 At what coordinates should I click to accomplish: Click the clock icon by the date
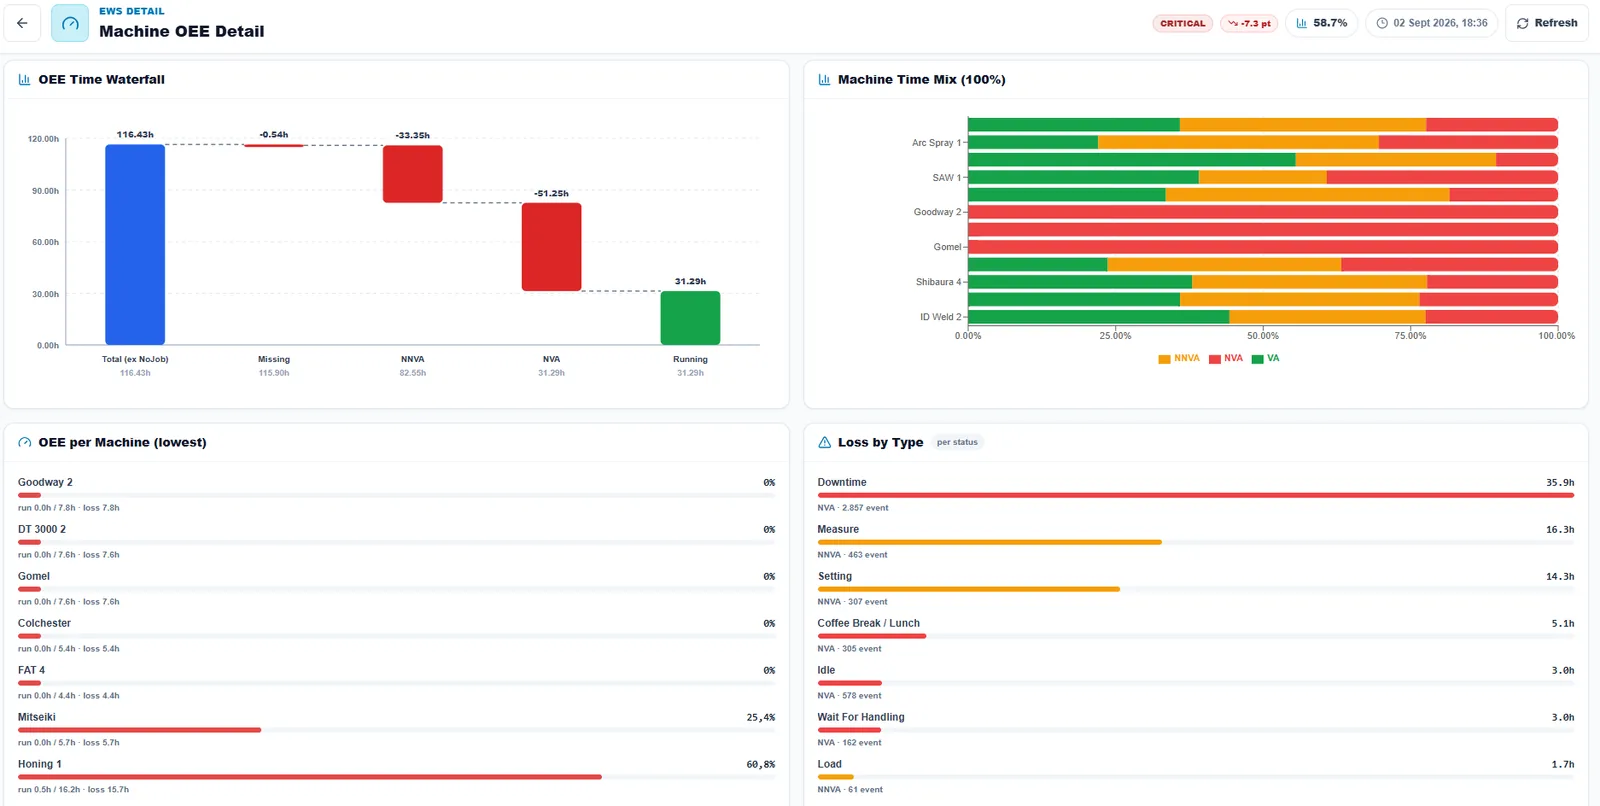click(1382, 23)
